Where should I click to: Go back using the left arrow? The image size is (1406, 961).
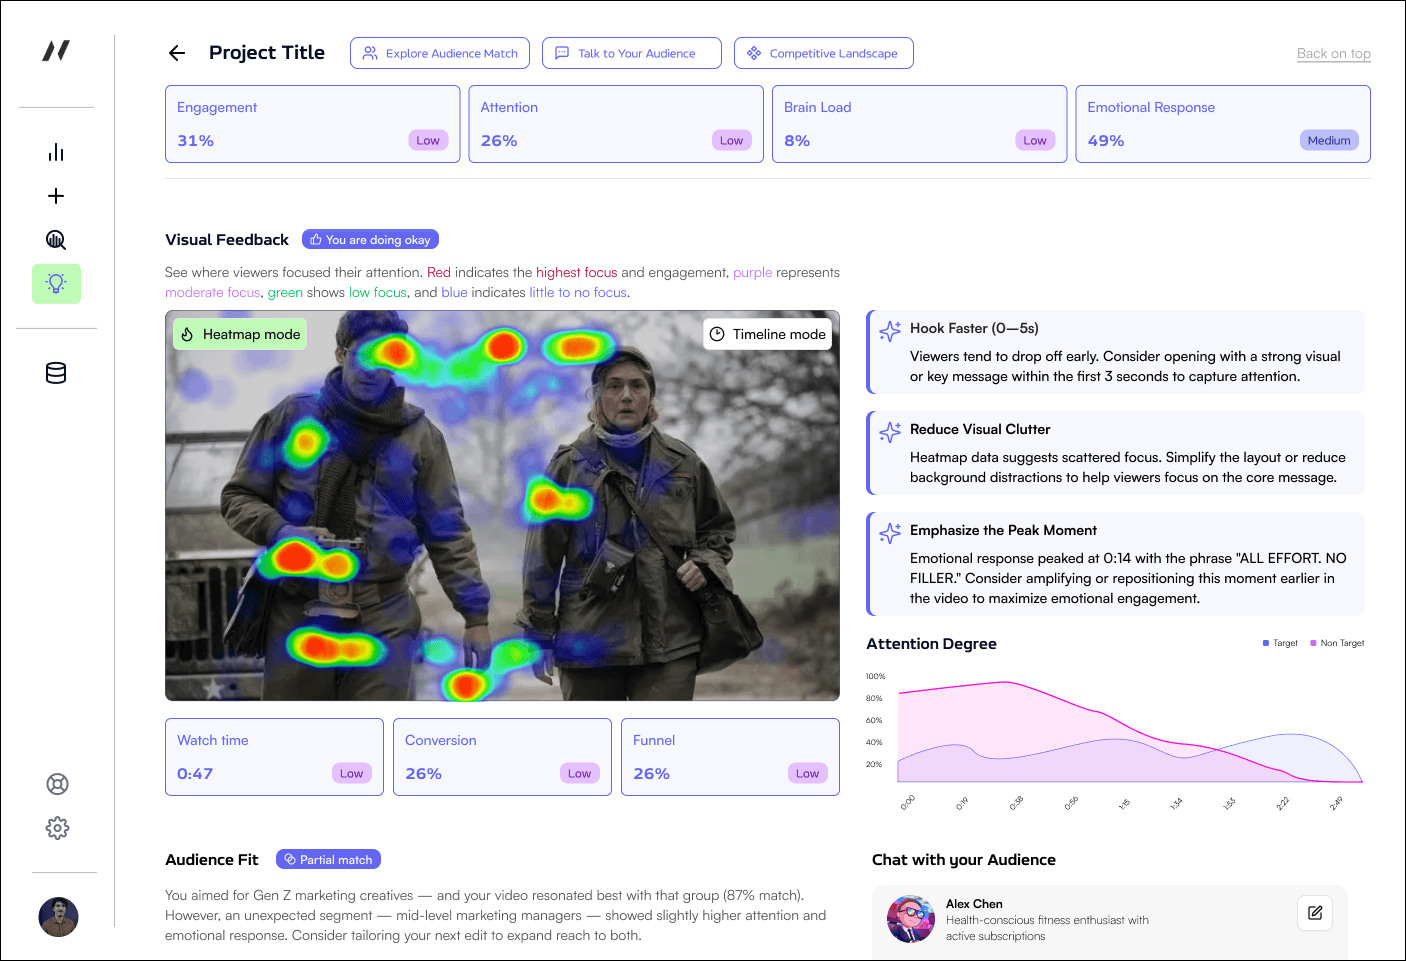pos(177,53)
